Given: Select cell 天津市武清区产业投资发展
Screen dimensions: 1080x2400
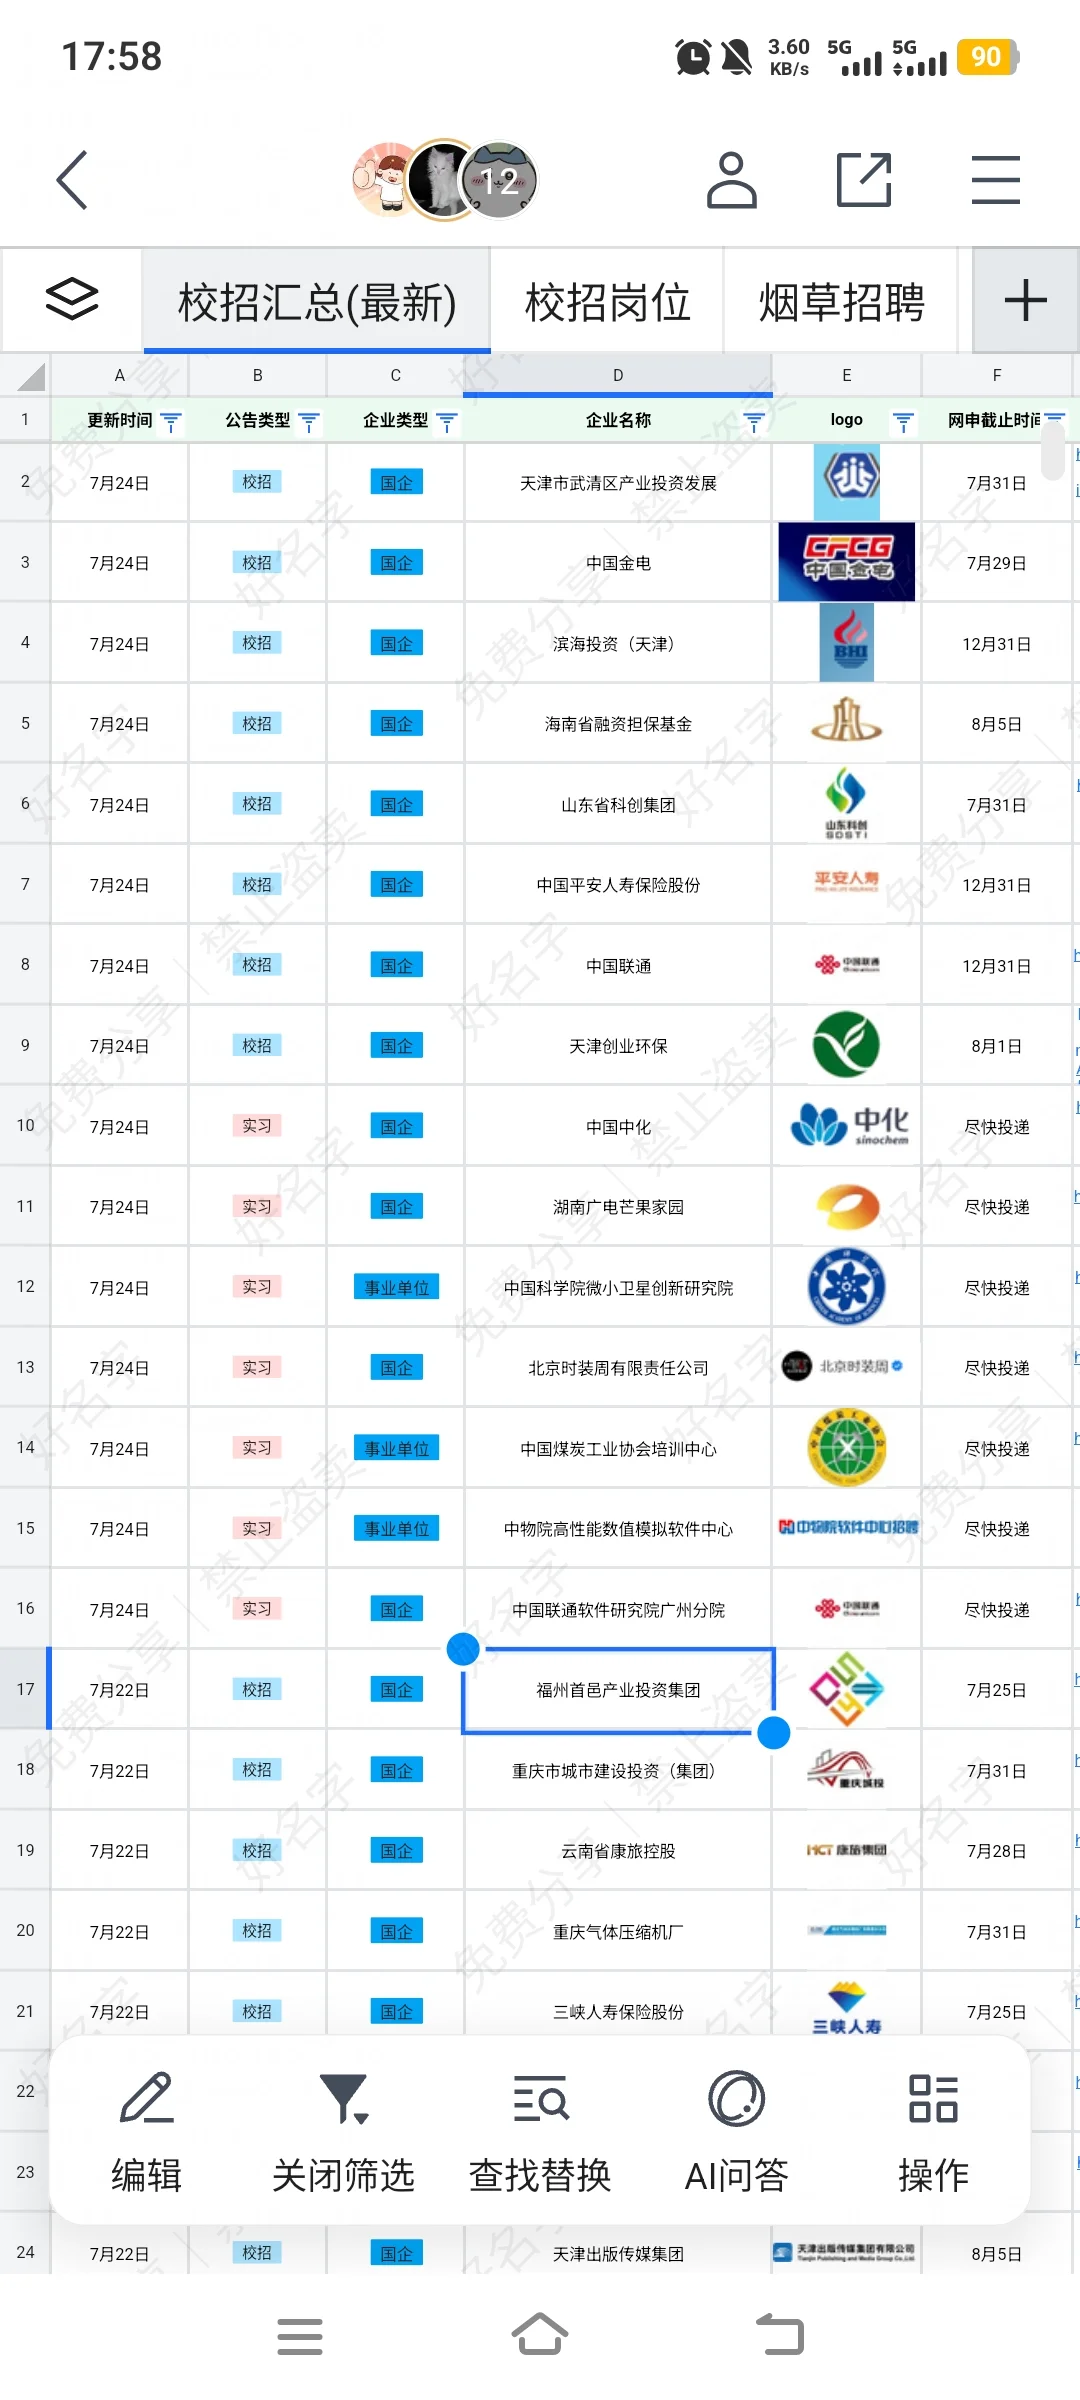Looking at the screenshot, I should 618,483.
